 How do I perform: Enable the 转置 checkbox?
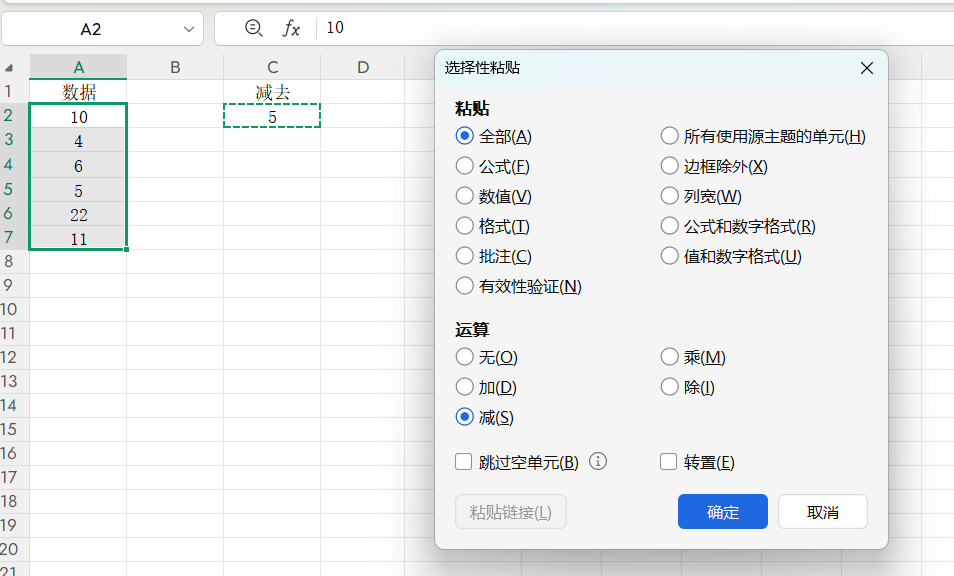click(669, 462)
